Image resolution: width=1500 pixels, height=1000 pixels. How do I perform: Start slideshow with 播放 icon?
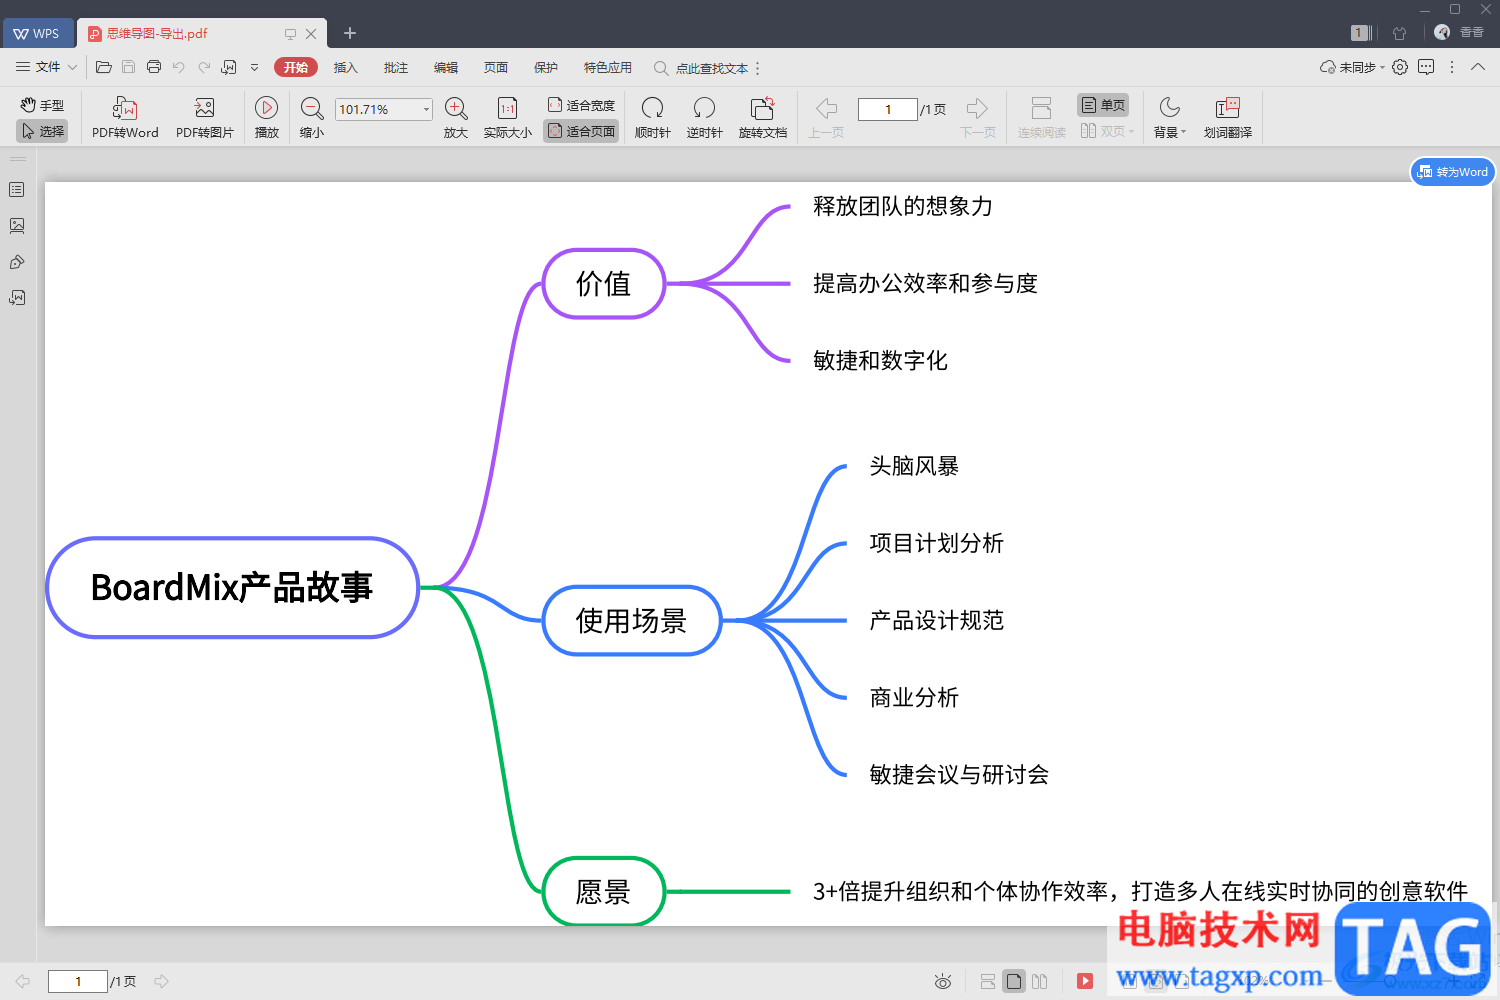tap(266, 118)
